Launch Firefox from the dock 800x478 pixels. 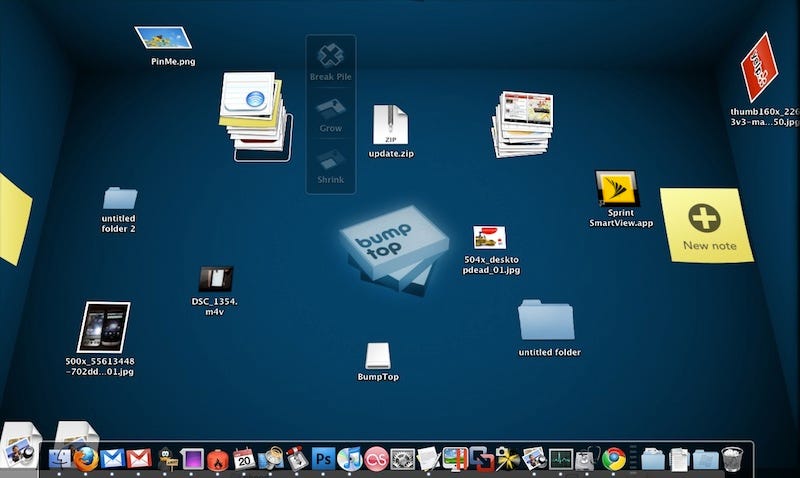click(x=86, y=458)
